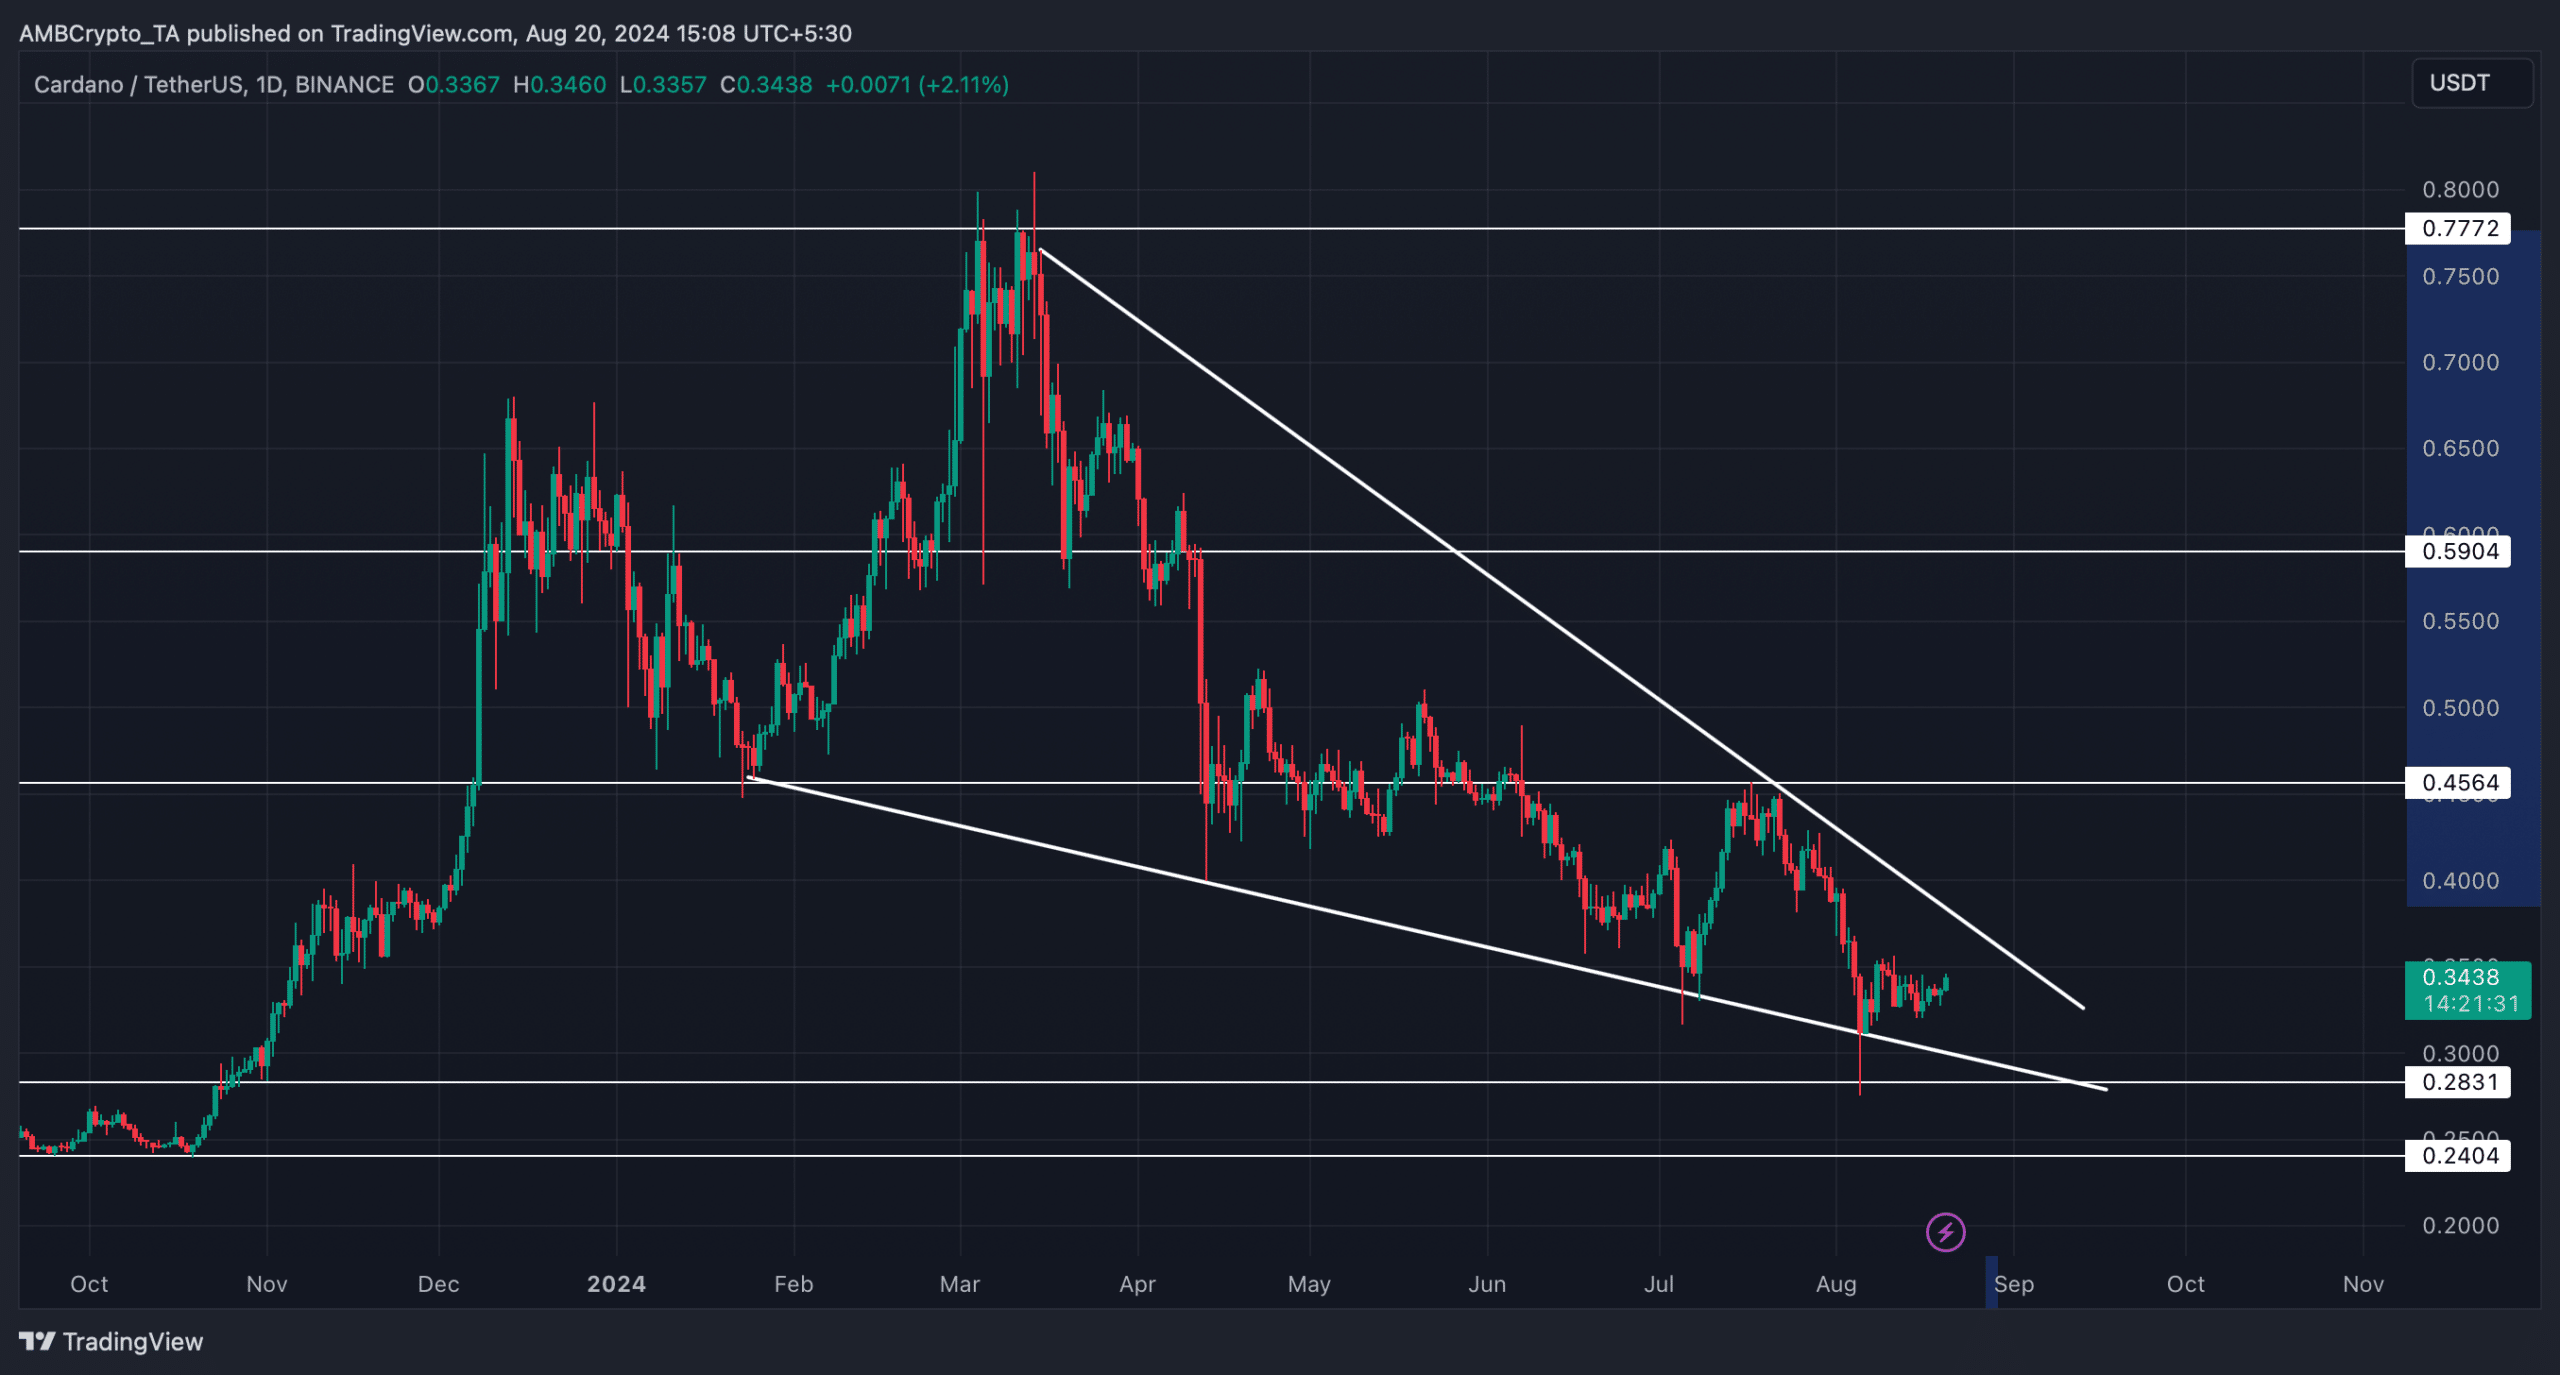The width and height of the screenshot is (2560, 1375).
Task: Click the Cardano / TetherUS symbol title
Action: click(x=214, y=85)
